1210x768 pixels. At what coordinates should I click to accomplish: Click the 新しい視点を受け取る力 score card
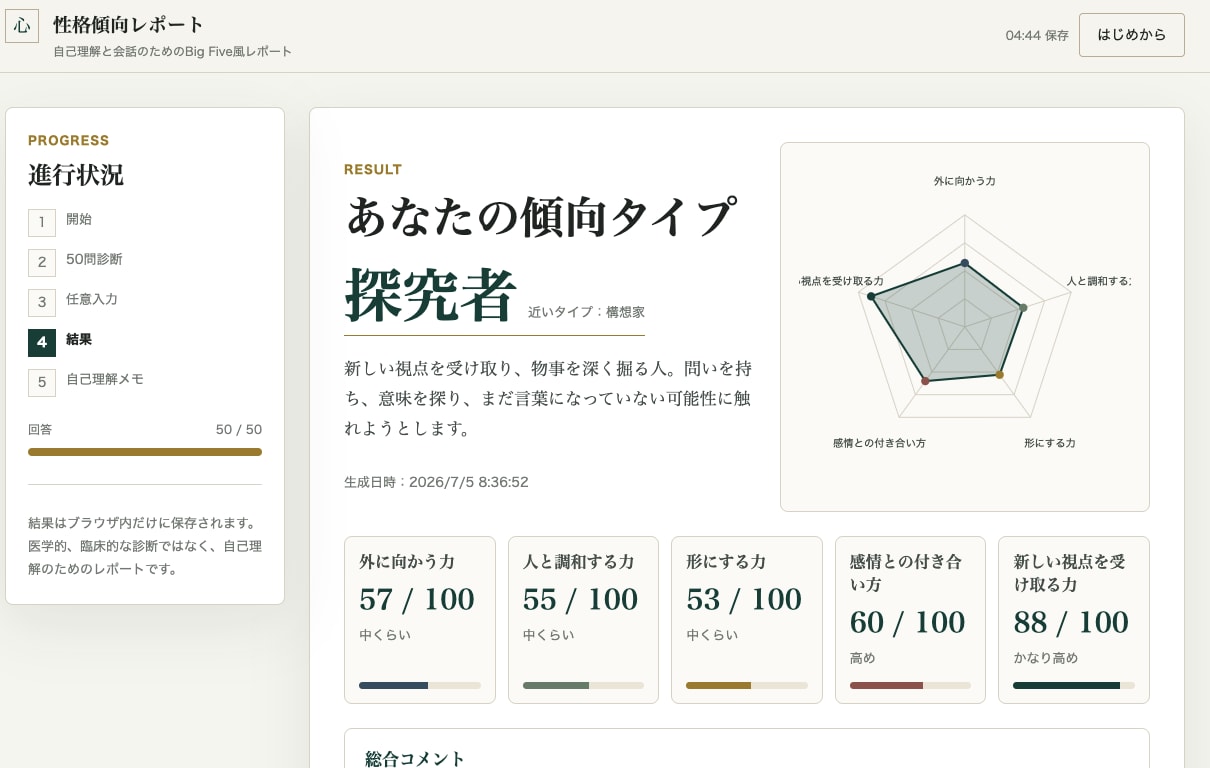[1074, 620]
